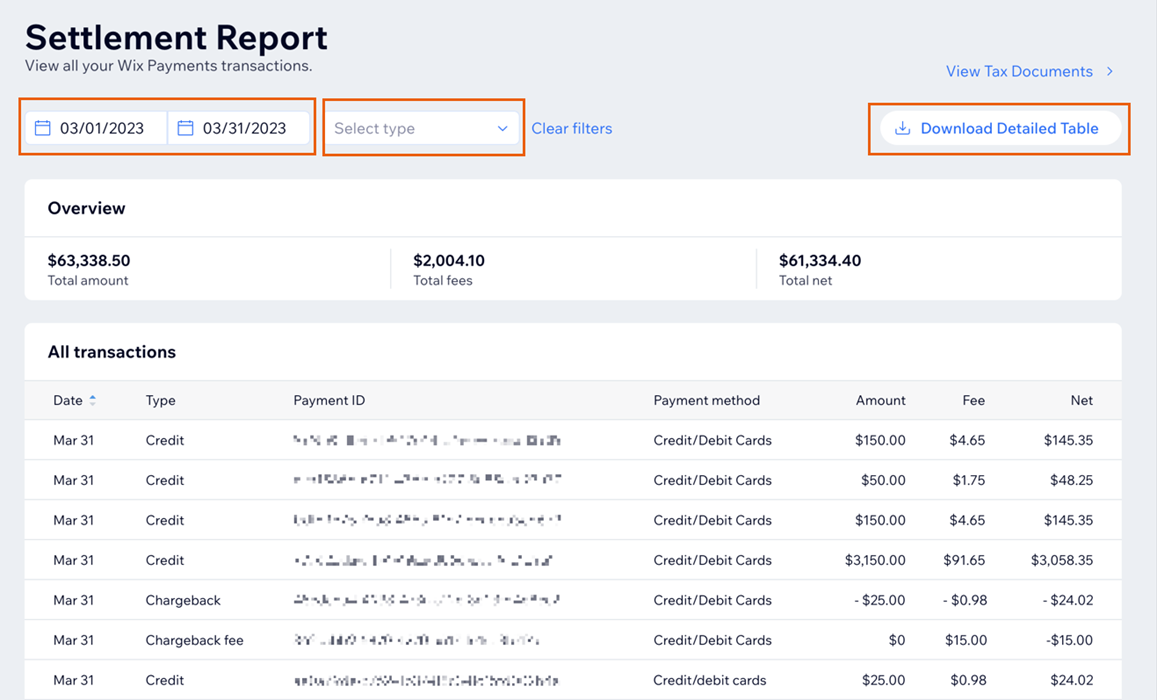Image resolution: width=1157 pixels, height=700 pixels.
Task: Click chevron arrow next to View Tax Documents
Action: pos(1110,72)
